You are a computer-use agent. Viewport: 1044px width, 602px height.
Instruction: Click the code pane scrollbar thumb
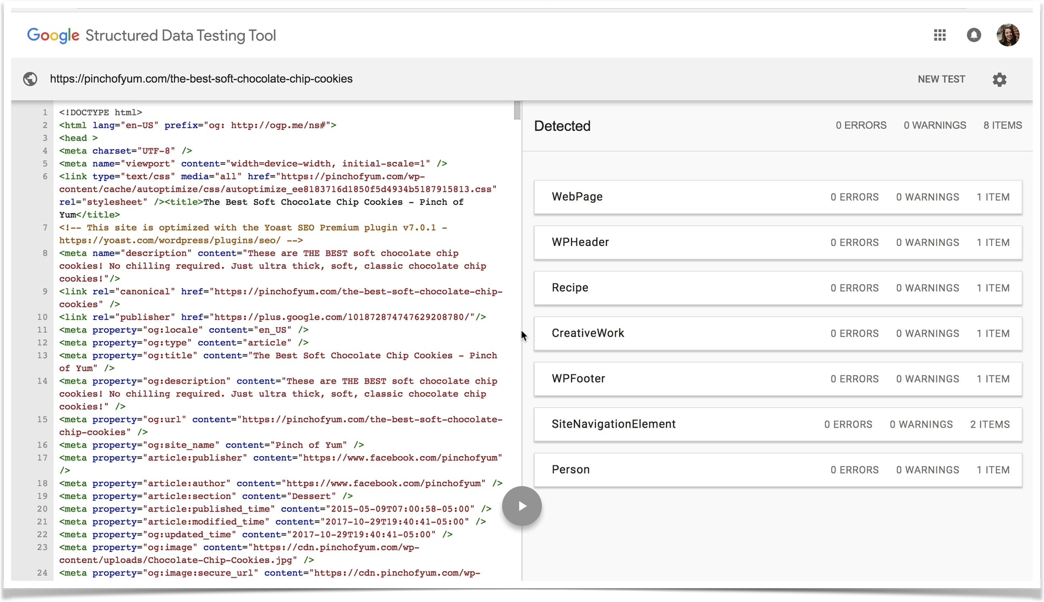[x=517, y=111]
